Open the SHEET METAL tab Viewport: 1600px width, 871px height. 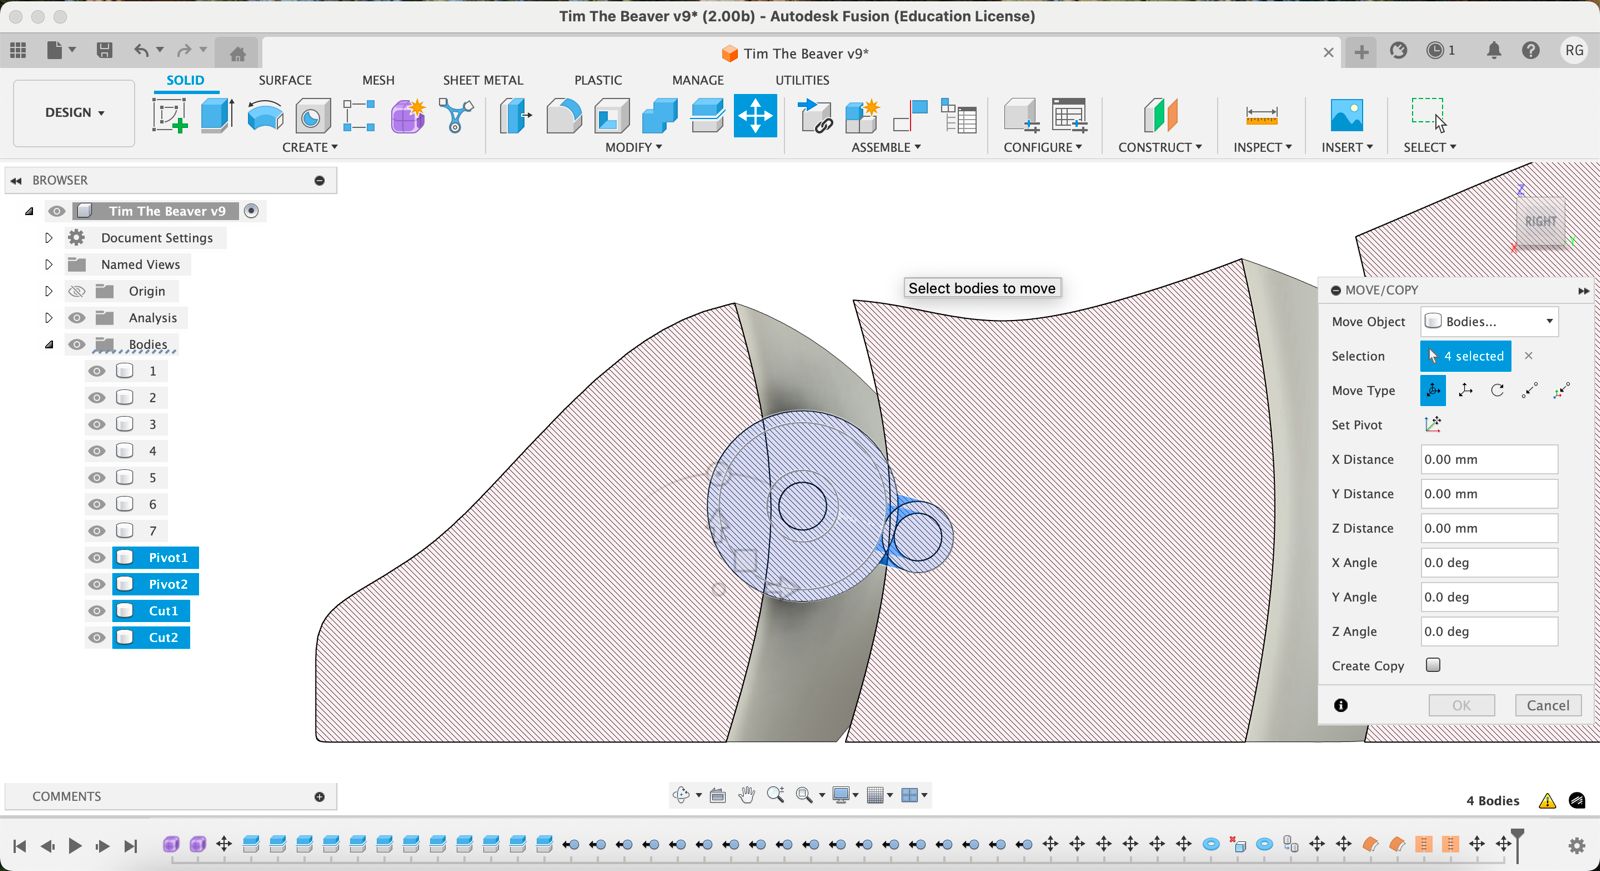coord(482,80)
